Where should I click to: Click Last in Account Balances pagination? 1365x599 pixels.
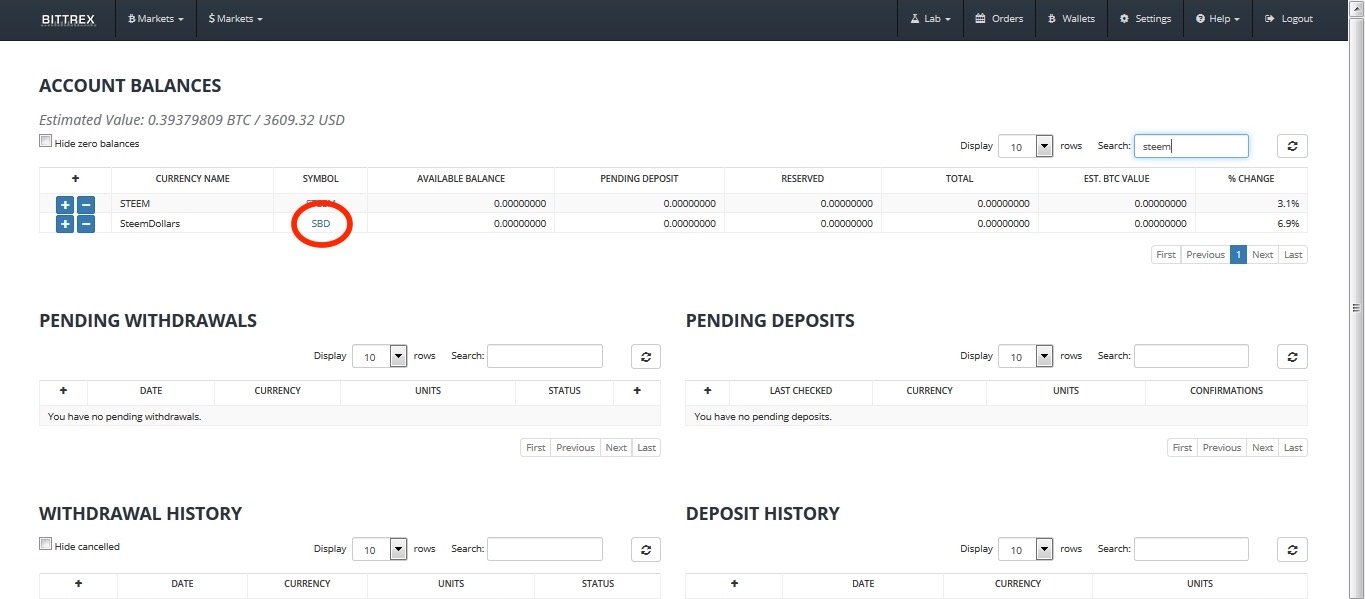click(1293, 254)
